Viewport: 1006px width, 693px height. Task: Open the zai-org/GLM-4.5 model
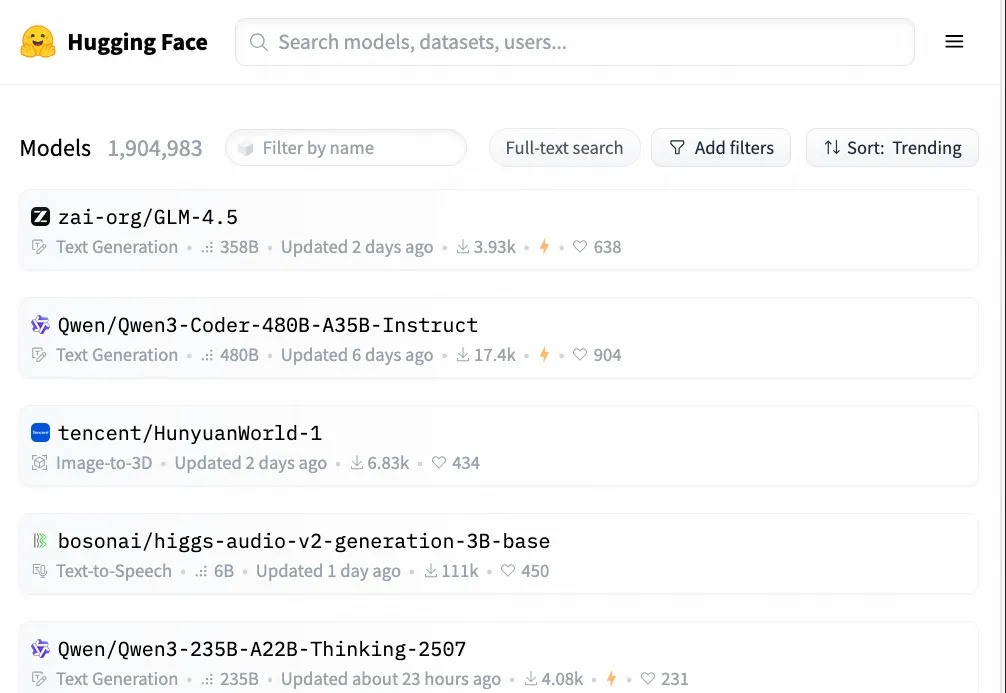[148, 217]
